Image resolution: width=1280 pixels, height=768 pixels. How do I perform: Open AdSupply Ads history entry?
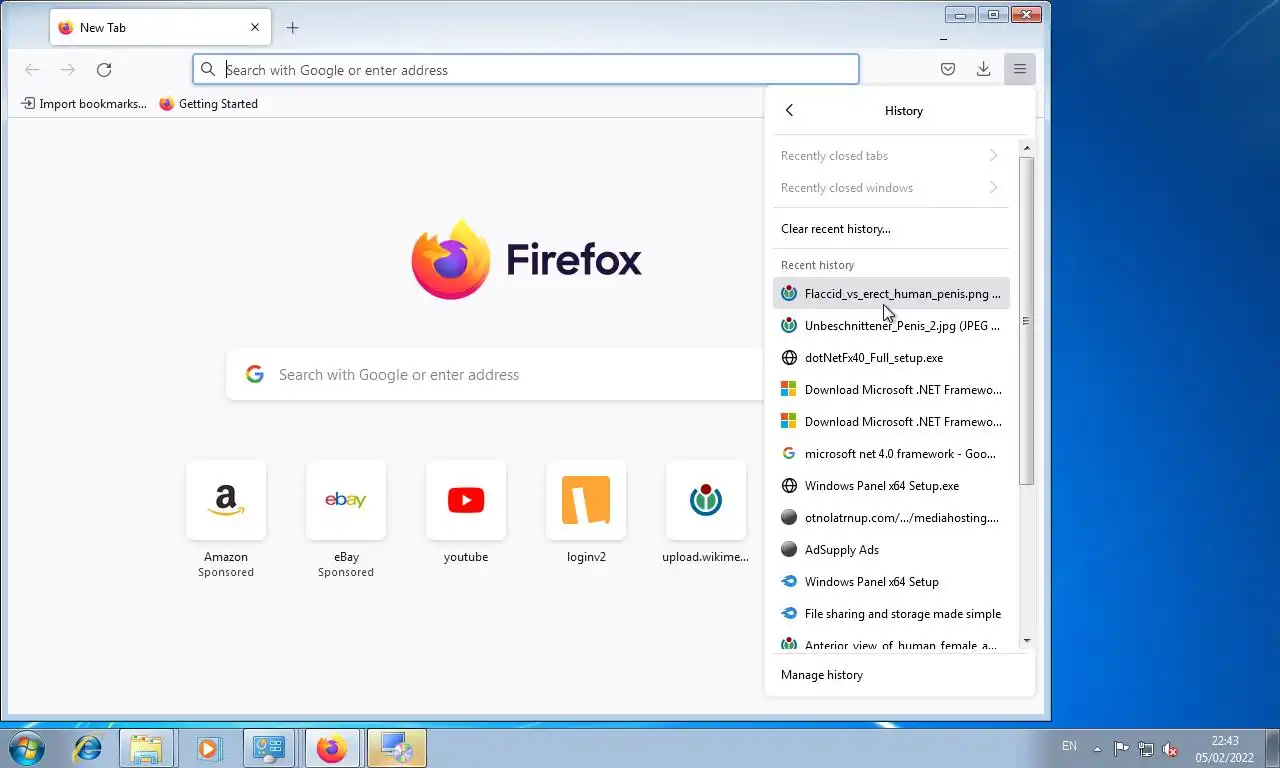891,550
